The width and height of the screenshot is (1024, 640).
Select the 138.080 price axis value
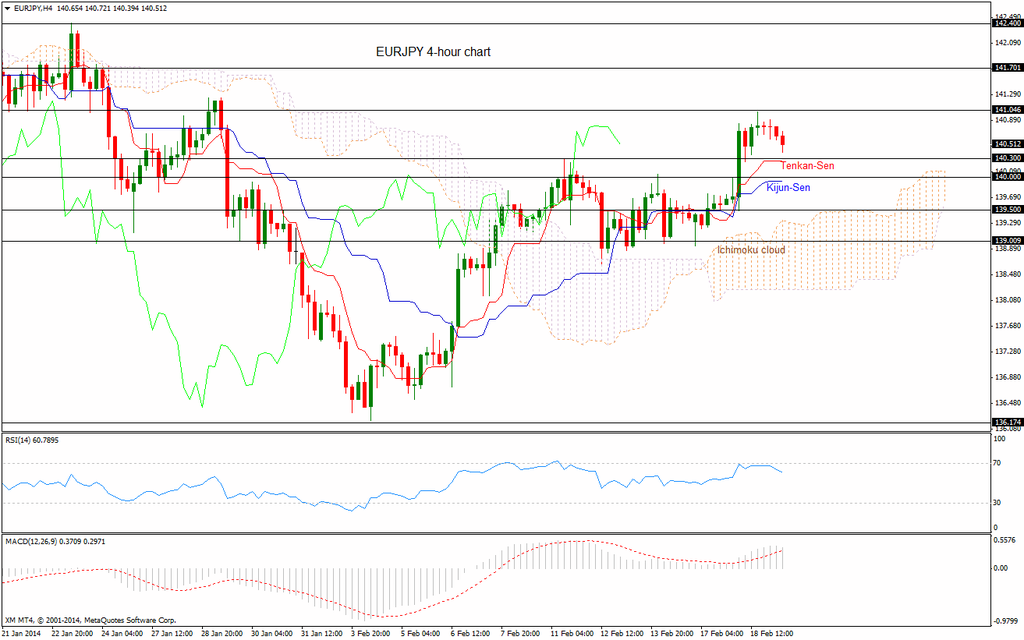click(1009, 300)
